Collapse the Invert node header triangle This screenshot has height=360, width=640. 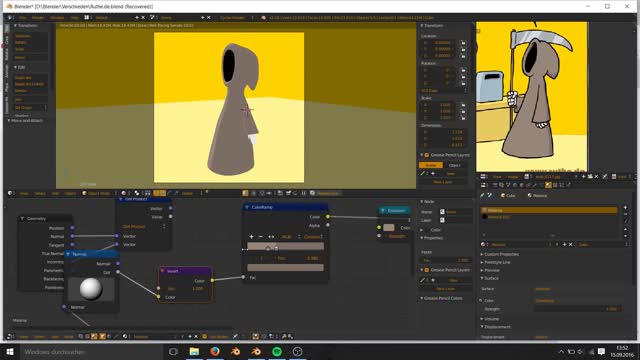pos(162,271)
